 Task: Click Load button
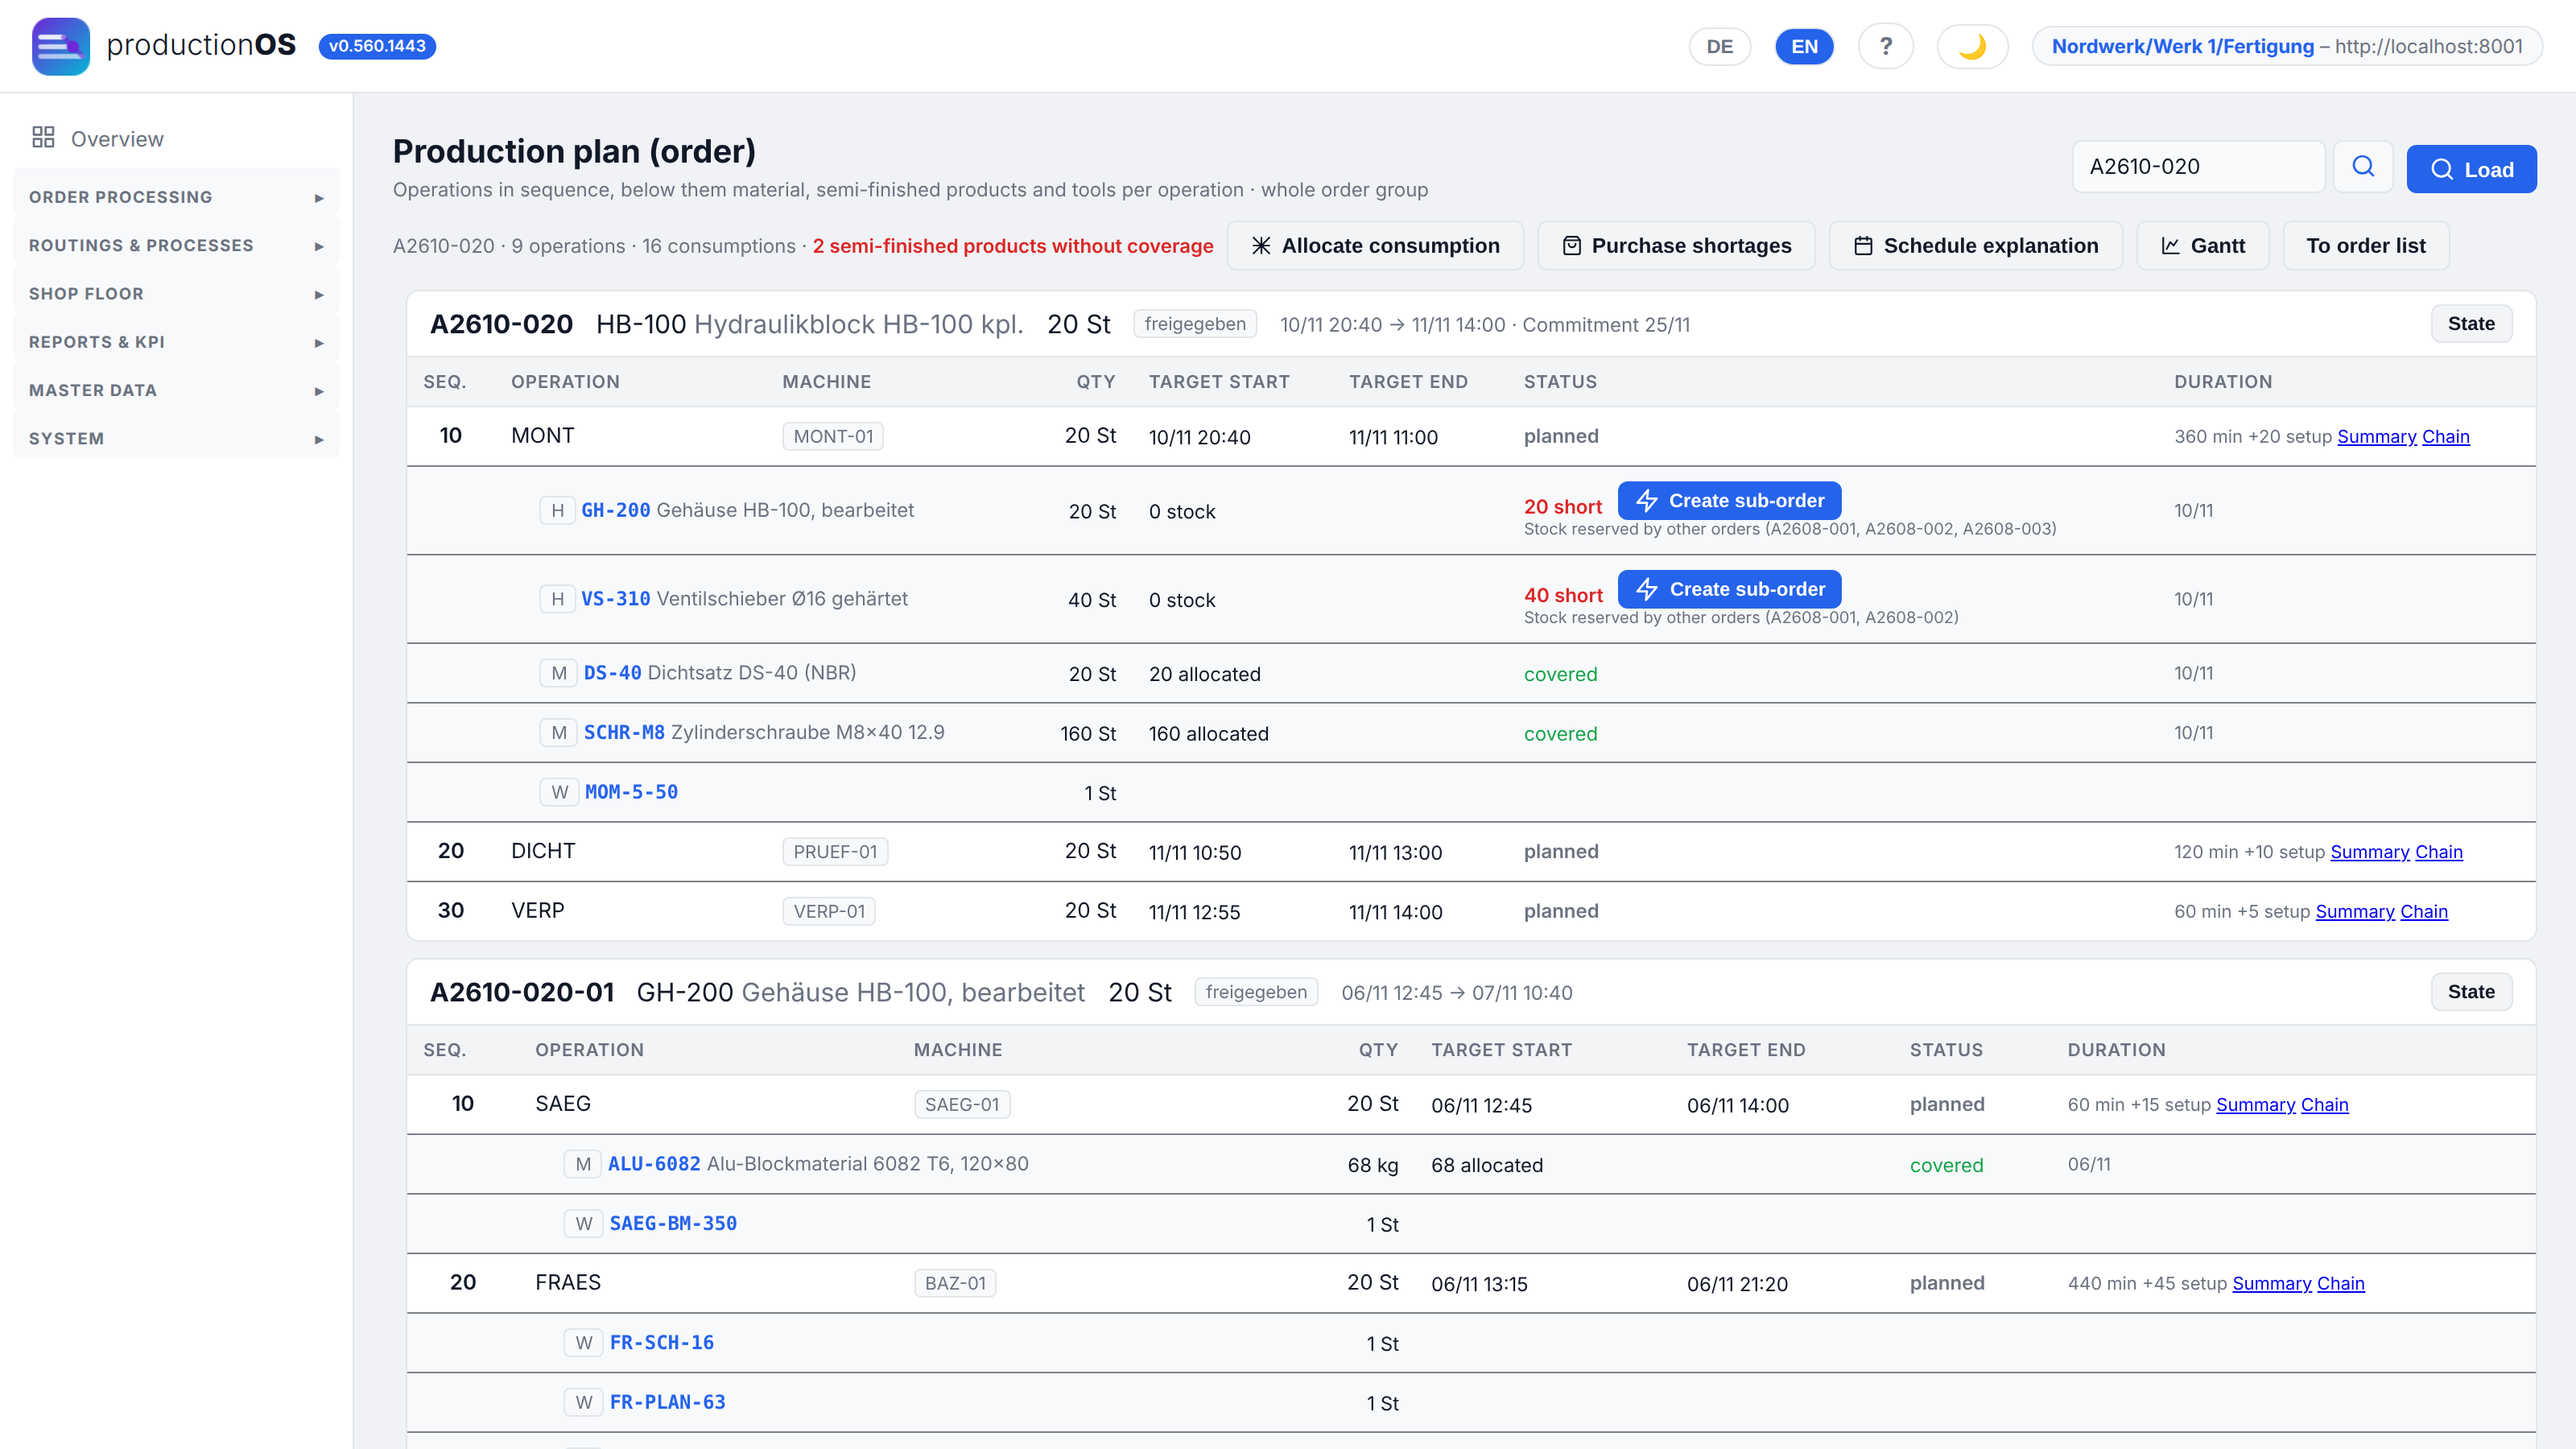coord(2471,169)
